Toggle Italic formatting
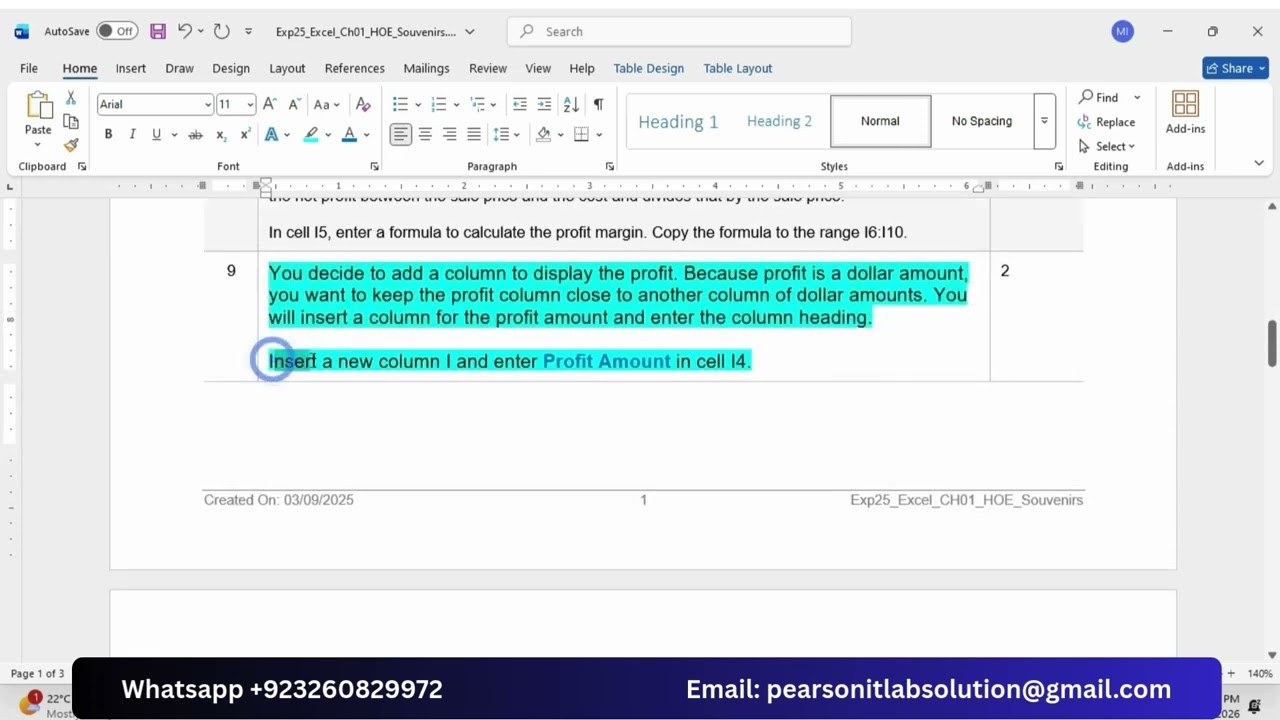The width and height of the screenshot is (1280, 720). click(132, 134)
